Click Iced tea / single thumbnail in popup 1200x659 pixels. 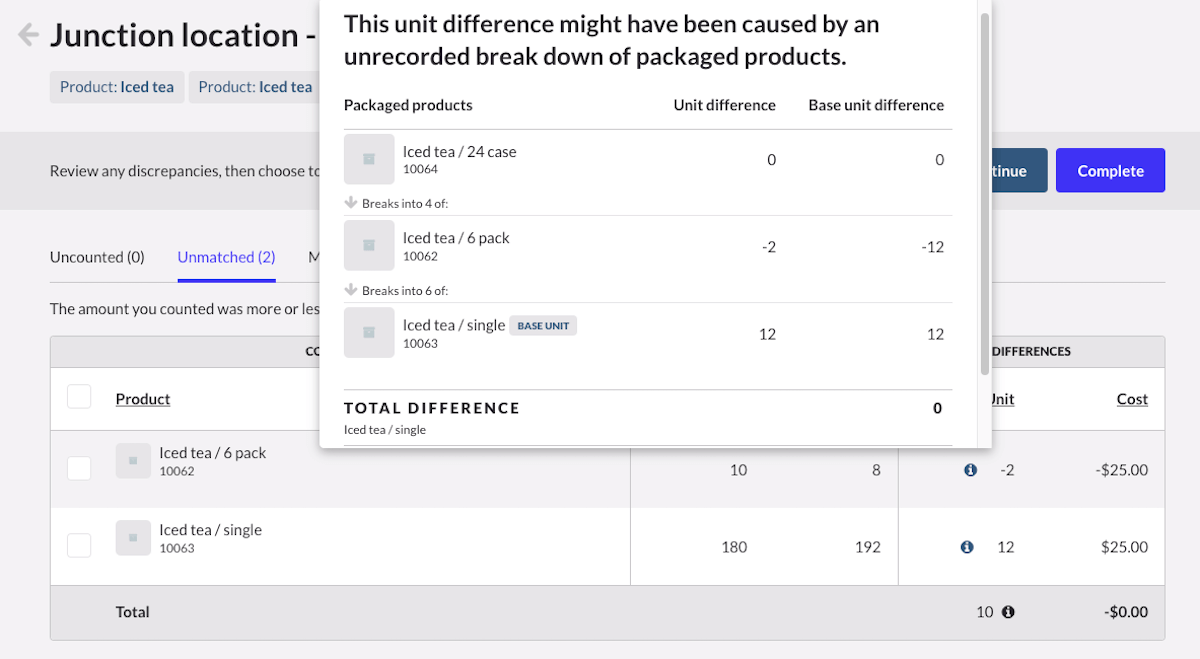pos(369,332)
